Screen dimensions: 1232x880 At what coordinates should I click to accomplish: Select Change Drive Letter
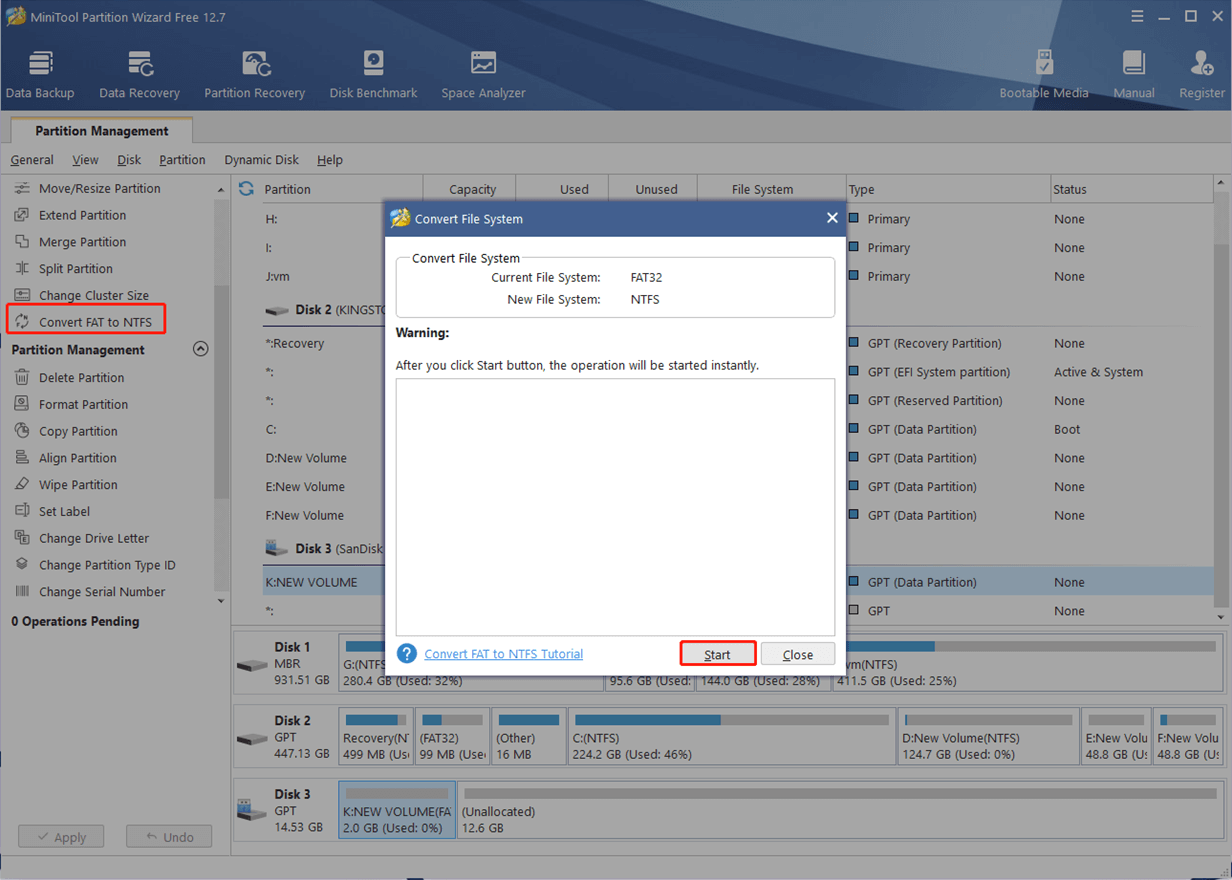[94, 538]
